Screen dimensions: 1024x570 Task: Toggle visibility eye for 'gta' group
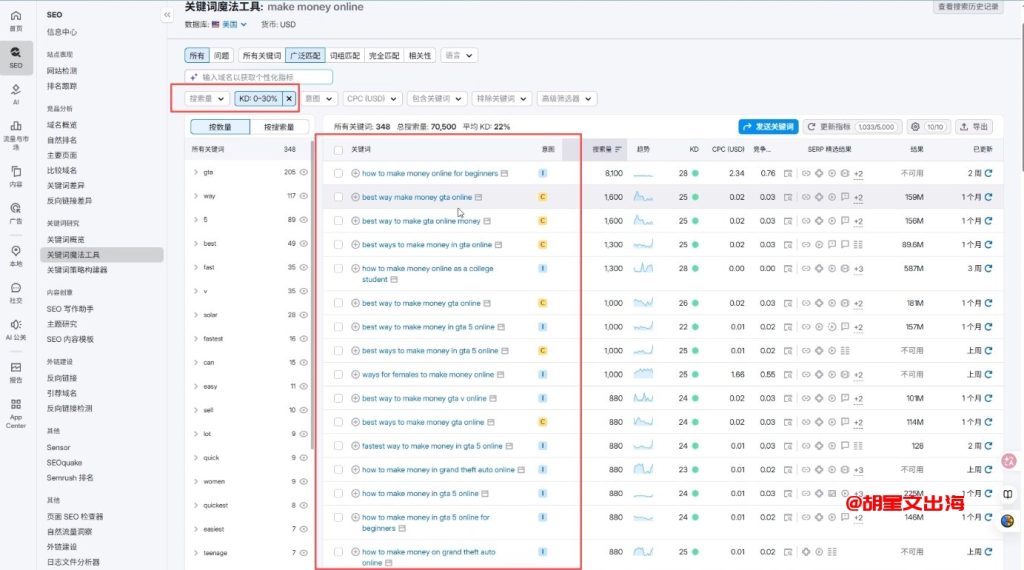[x=304, y=172]
